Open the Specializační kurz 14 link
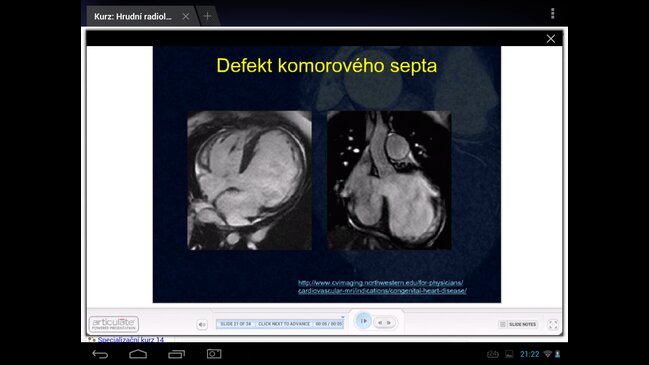649x365 pixels. [x=131, y=339]
